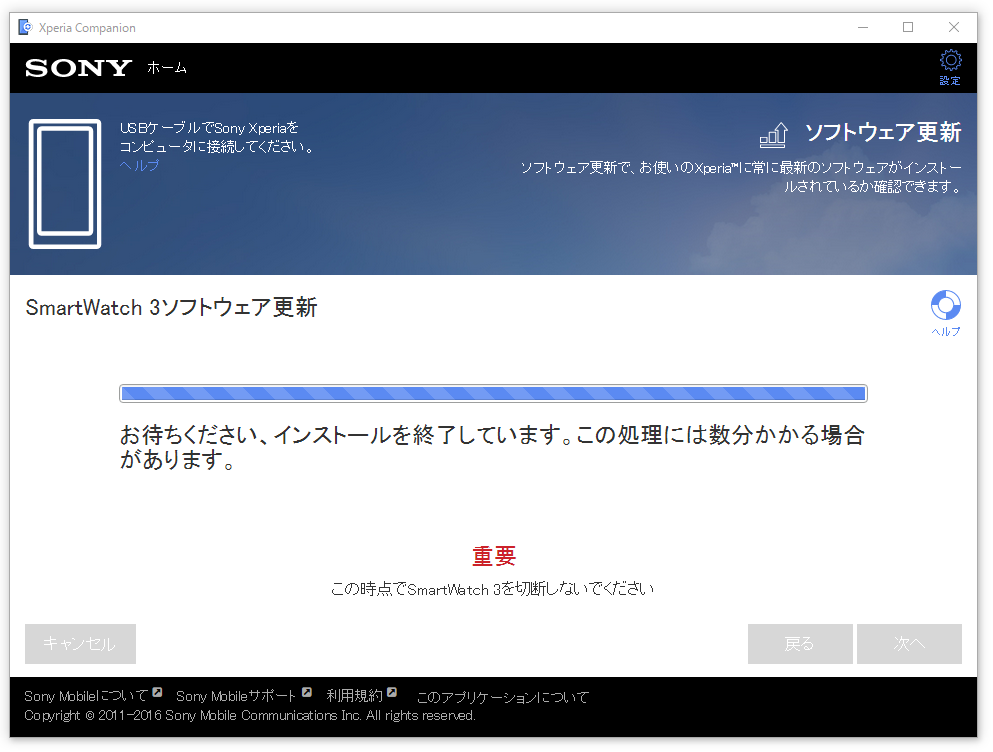Click the Copyright 2011-2016 footer text
This screenshot has height=752, width=993.
click(x=250, y=715)
